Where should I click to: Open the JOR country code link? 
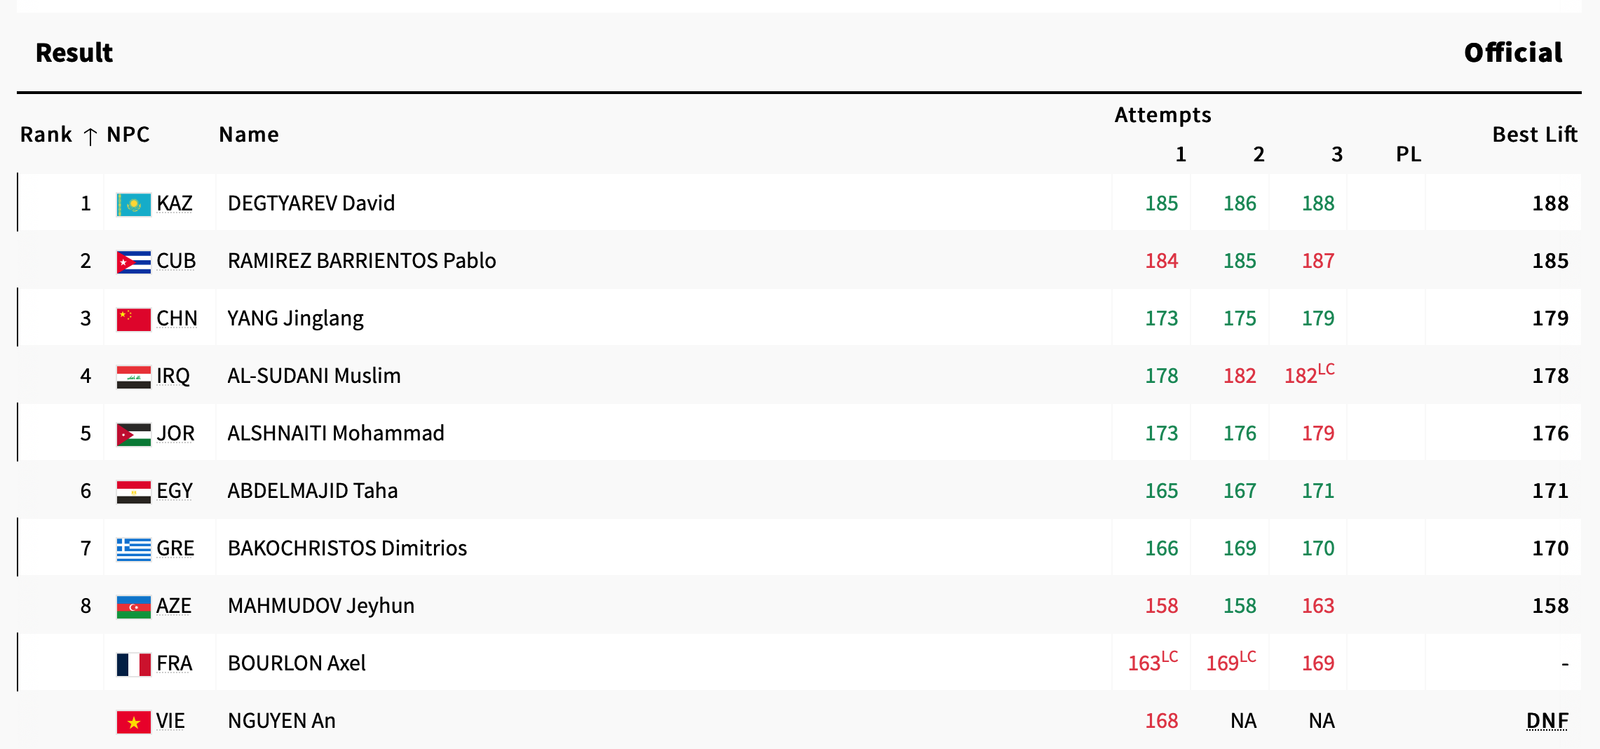pos(176,434)
